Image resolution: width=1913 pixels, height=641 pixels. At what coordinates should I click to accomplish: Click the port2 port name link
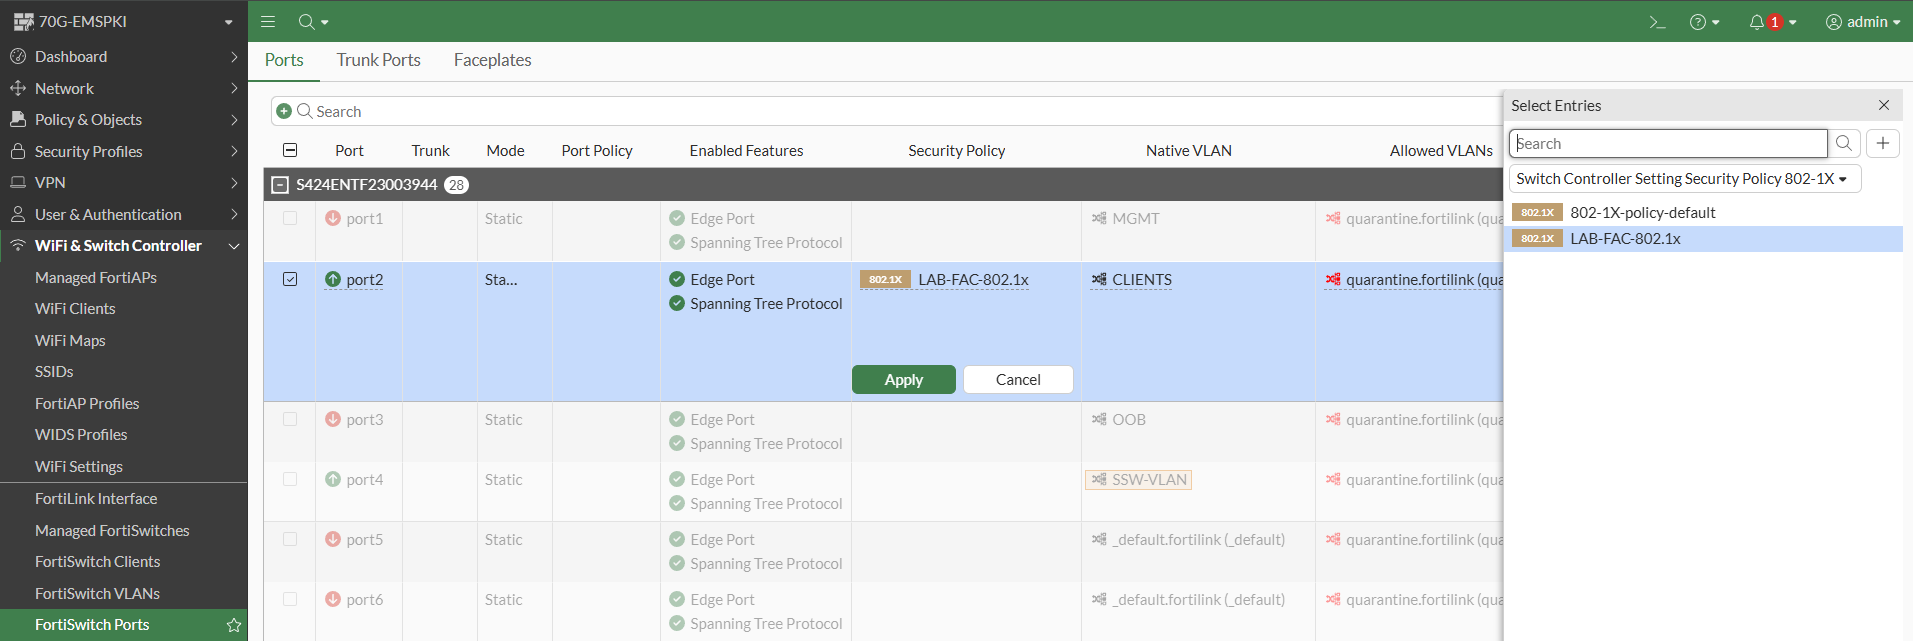(365, 279)
